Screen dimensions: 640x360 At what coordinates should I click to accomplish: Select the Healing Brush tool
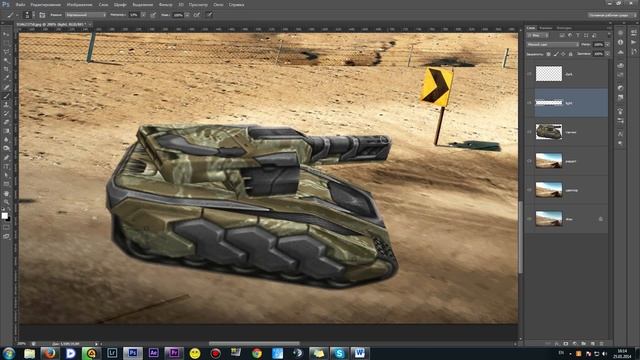coord(6,87)
